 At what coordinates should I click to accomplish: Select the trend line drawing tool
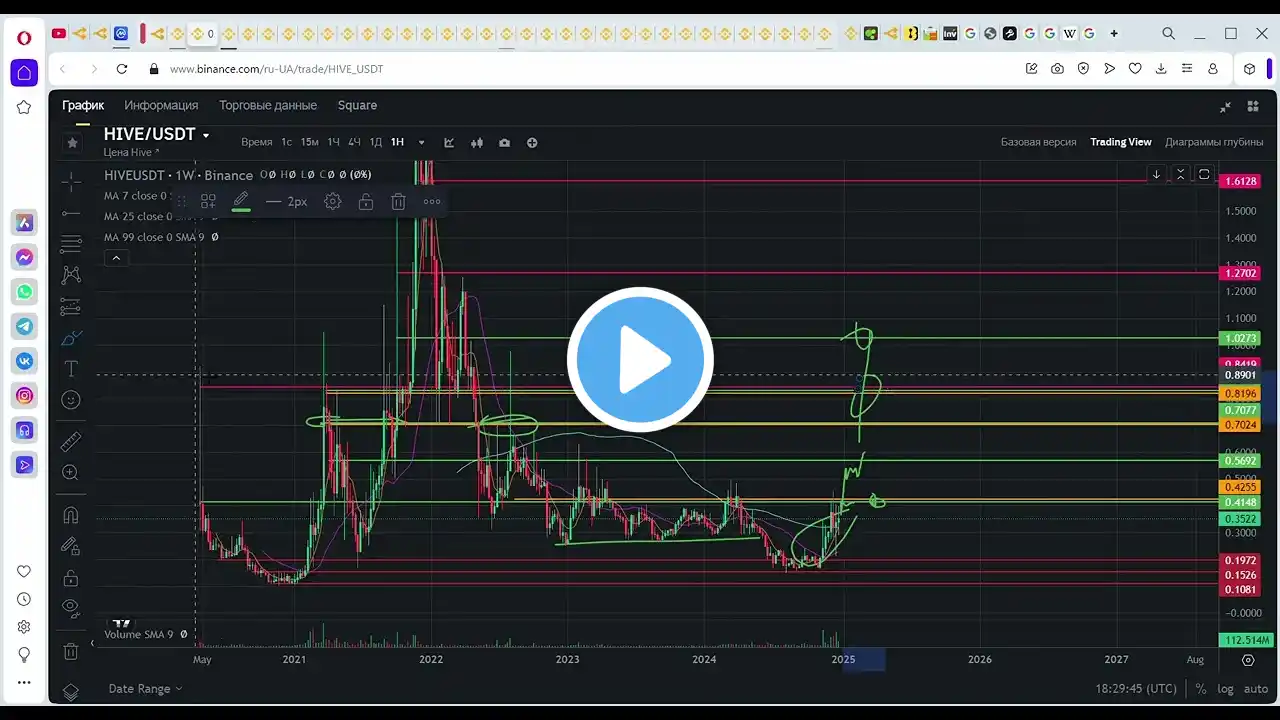point(71,212)
